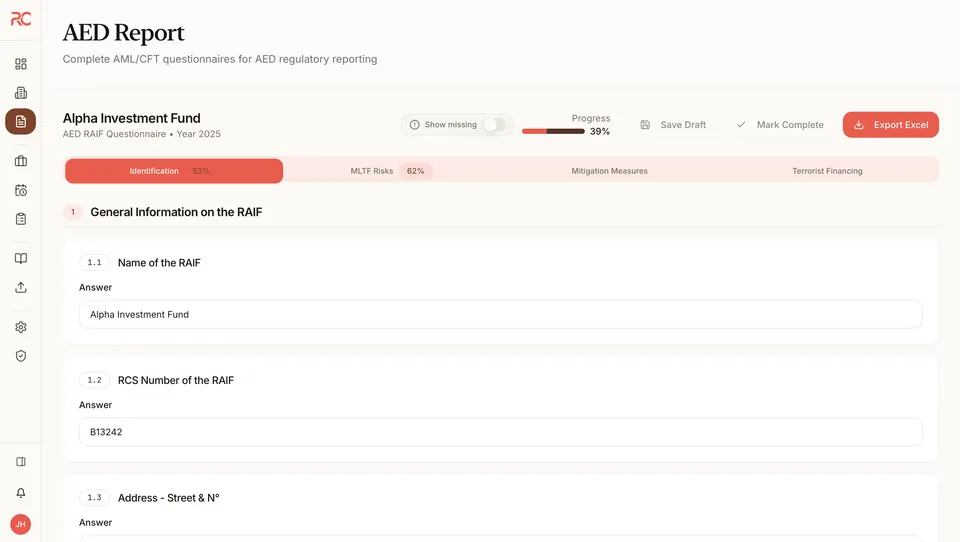Screen dimensions: 960x542
Task: Toggle the Show missing switch
Action: pos(494,125)
